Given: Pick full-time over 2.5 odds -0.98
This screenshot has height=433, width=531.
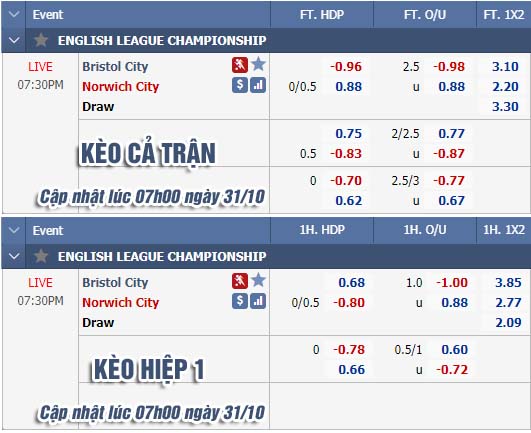Looking at the screenshot, I should [x=449, y=66].
